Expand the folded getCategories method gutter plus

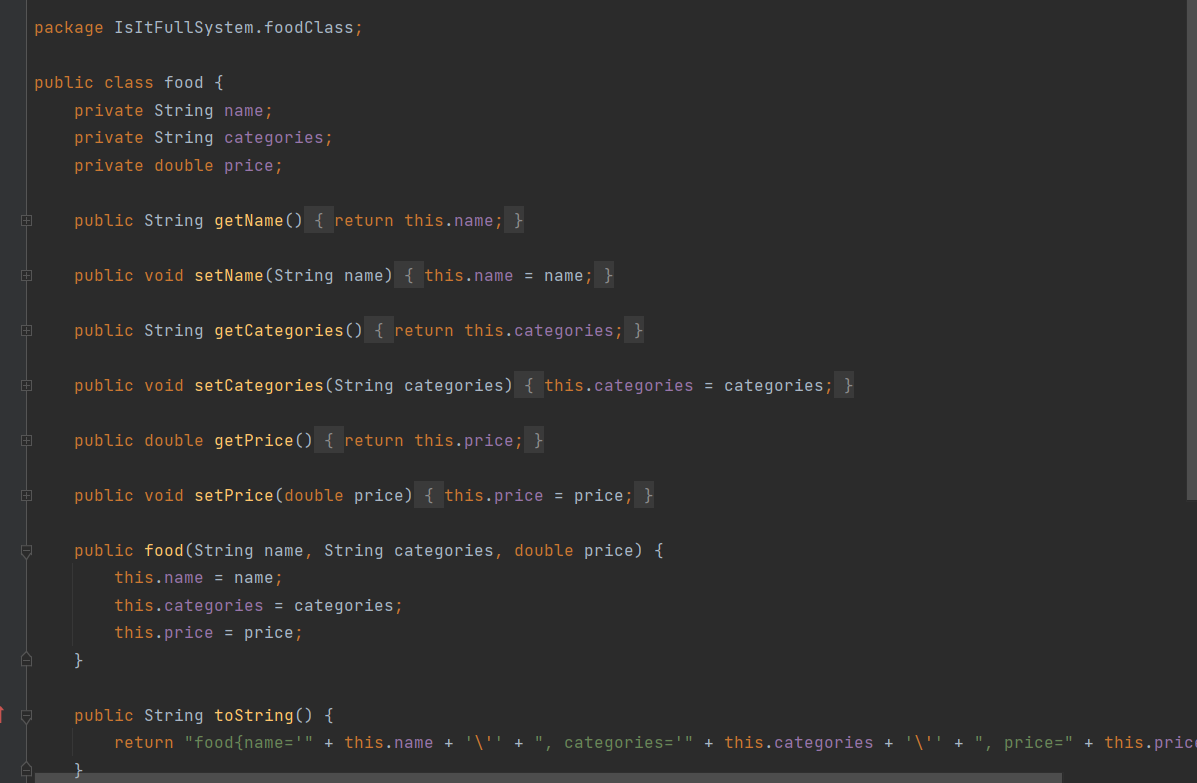point(26,330)
